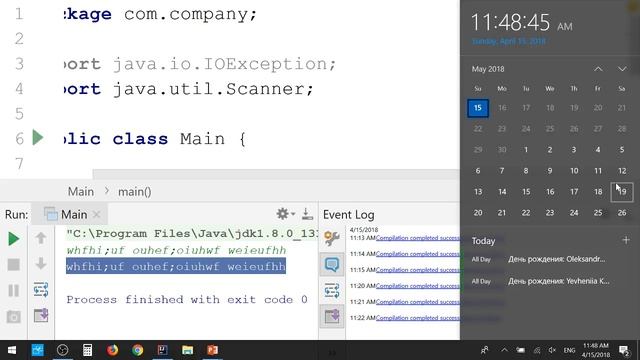Click the jdk1.8.0 command path line

tap(192, 234)
